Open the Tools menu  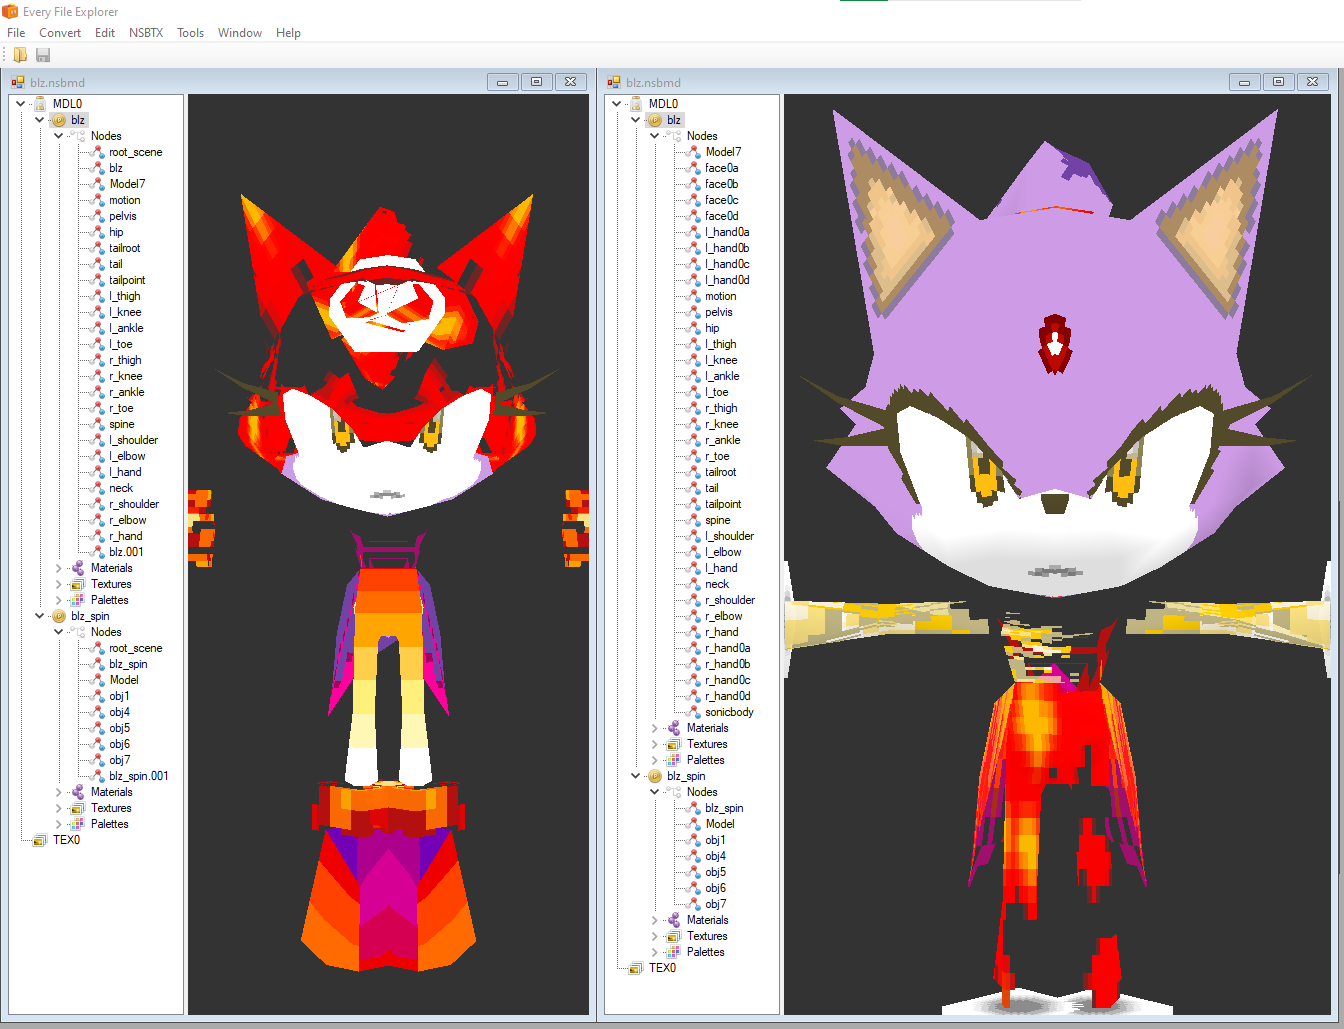[x=190, y=33]
